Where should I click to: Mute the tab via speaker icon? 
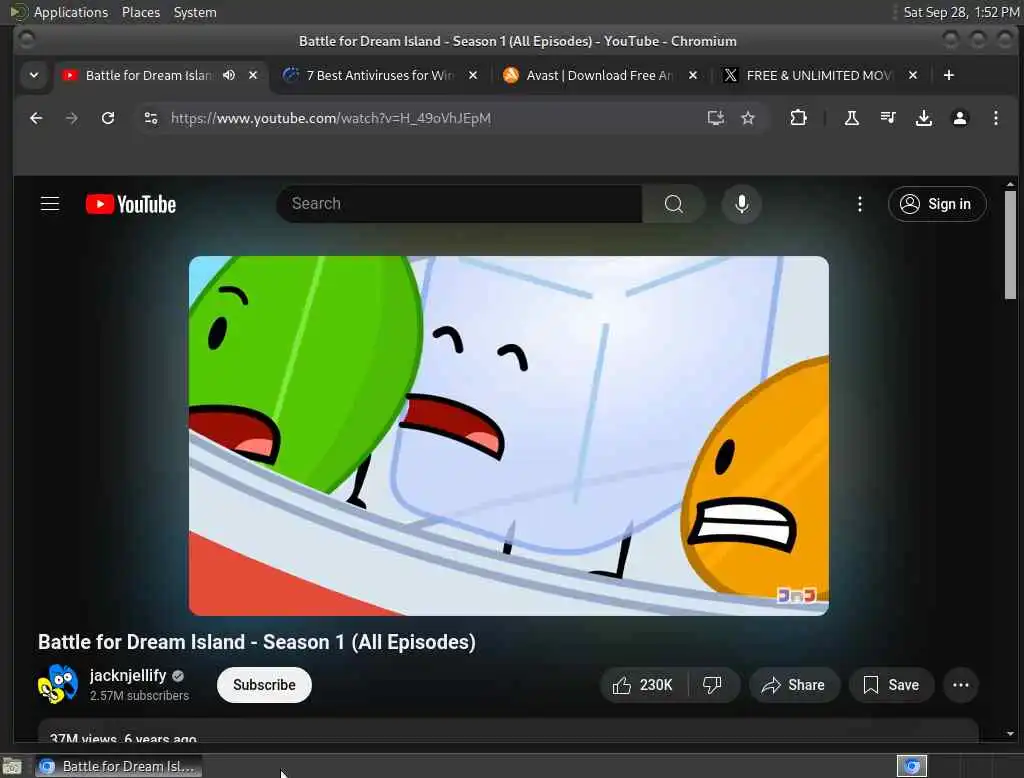tap(229, 75)
